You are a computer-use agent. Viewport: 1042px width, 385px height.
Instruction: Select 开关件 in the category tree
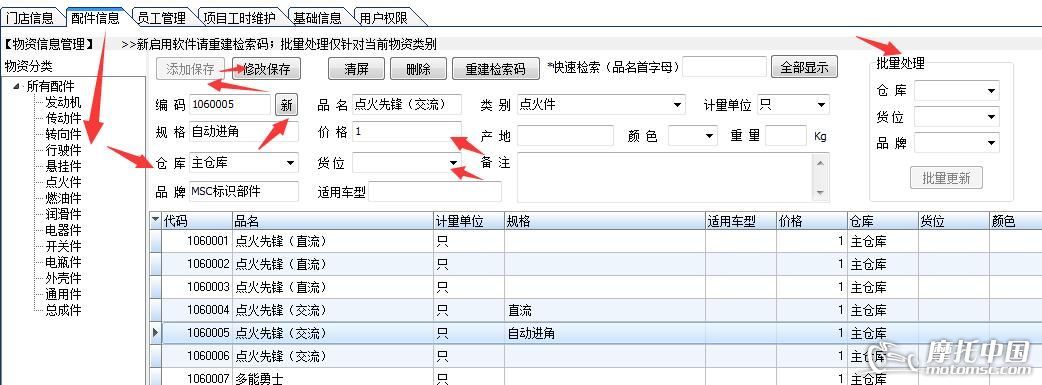63,246
